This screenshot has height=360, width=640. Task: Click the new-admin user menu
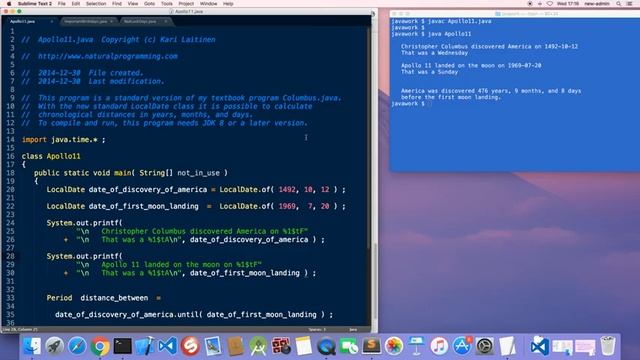597,4
